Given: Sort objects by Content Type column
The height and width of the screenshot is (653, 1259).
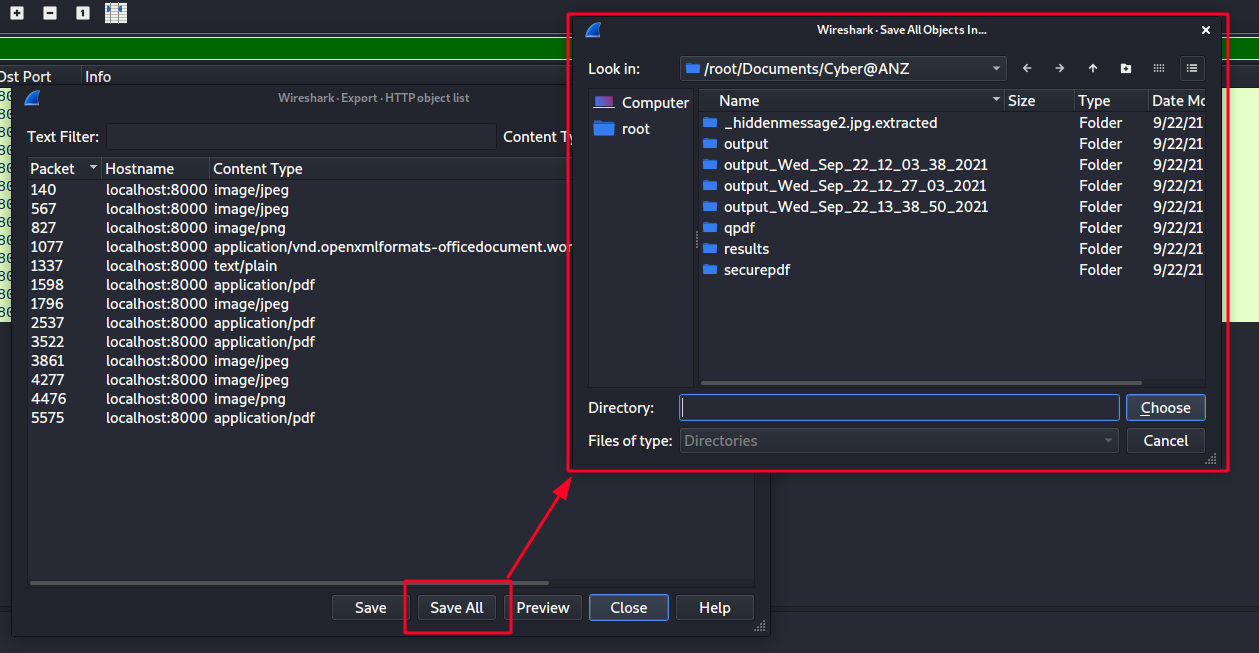Looking at the screenshot, I should (x=390, y=168).
